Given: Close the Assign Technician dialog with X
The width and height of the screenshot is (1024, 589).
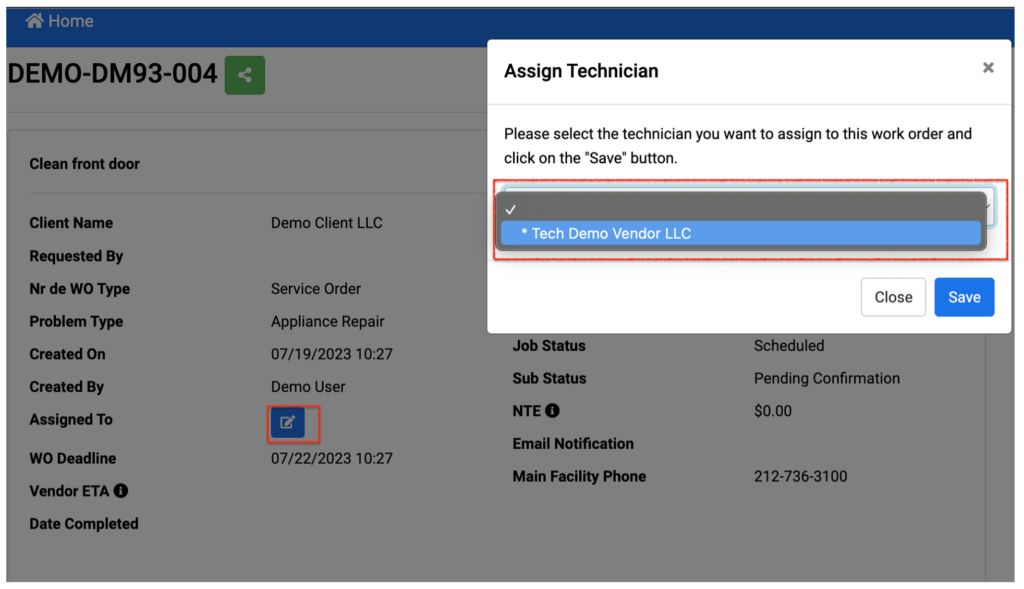Looking at the screenshot, I should (988, 68).
